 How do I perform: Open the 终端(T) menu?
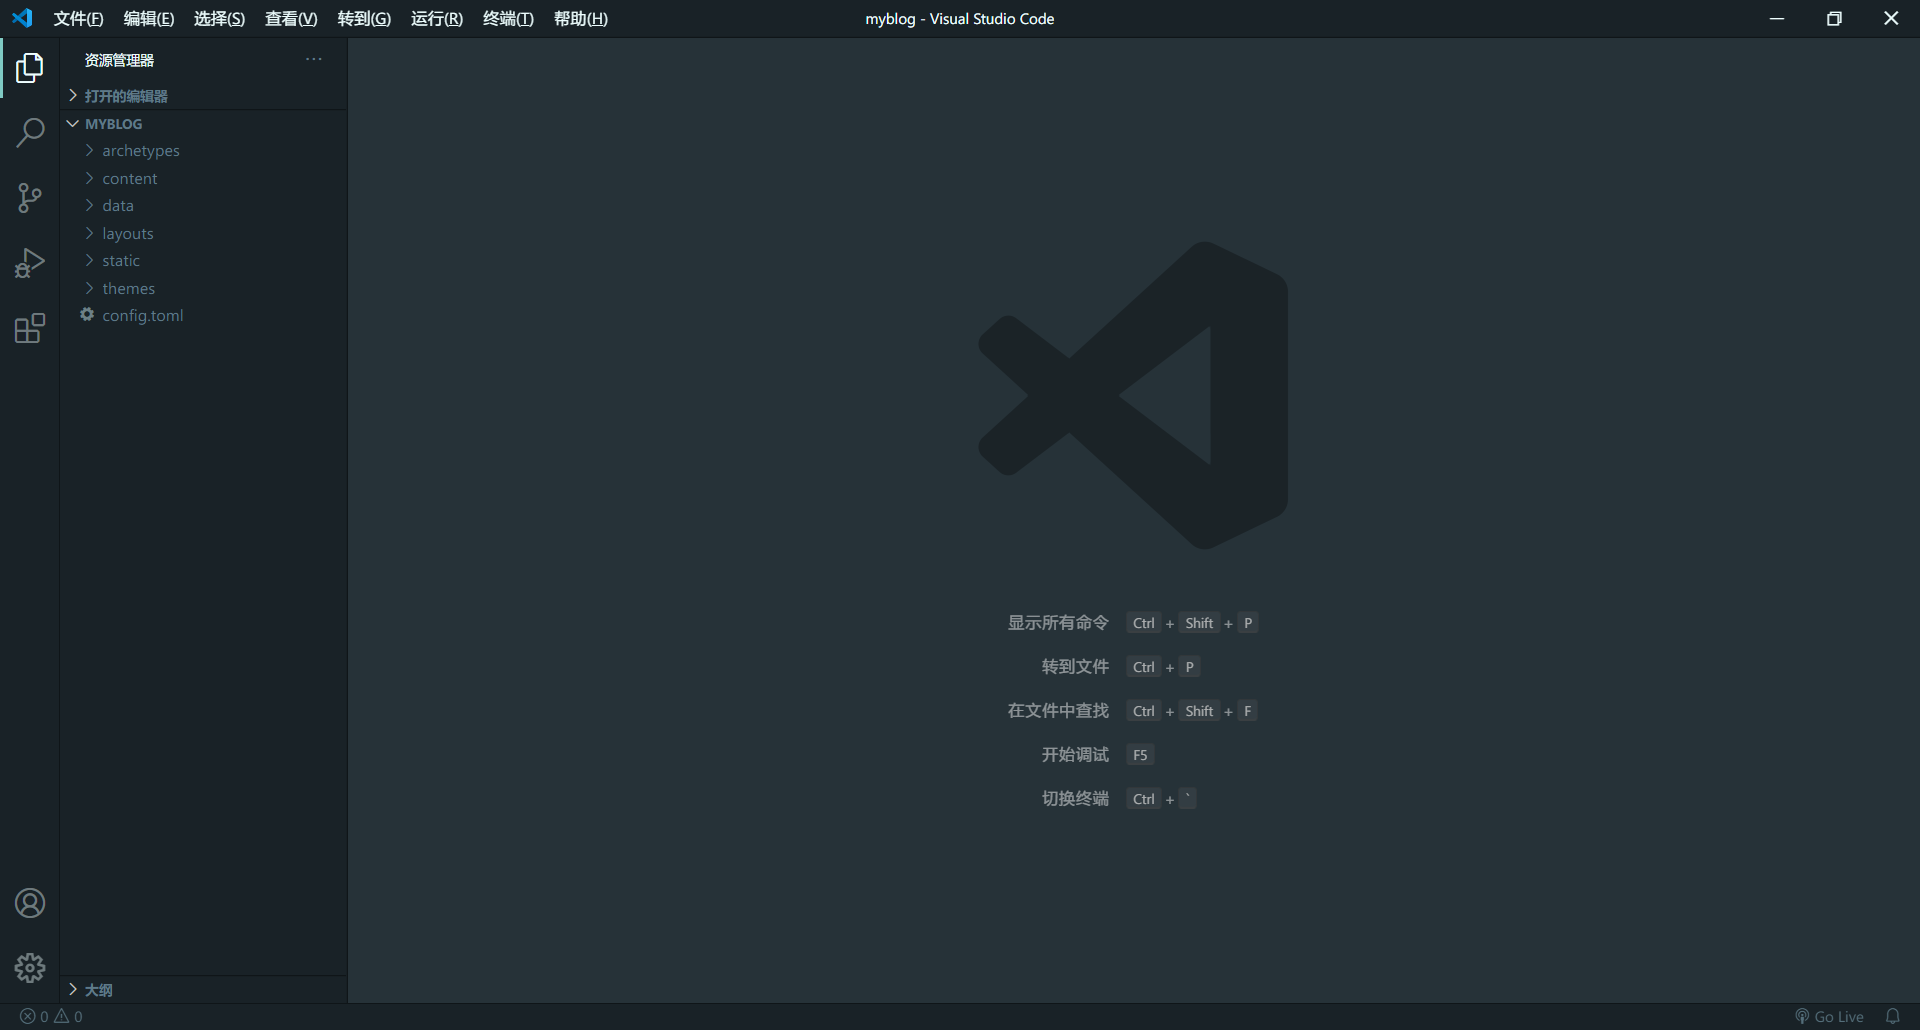pyautogui.click(x=508, y=19)
